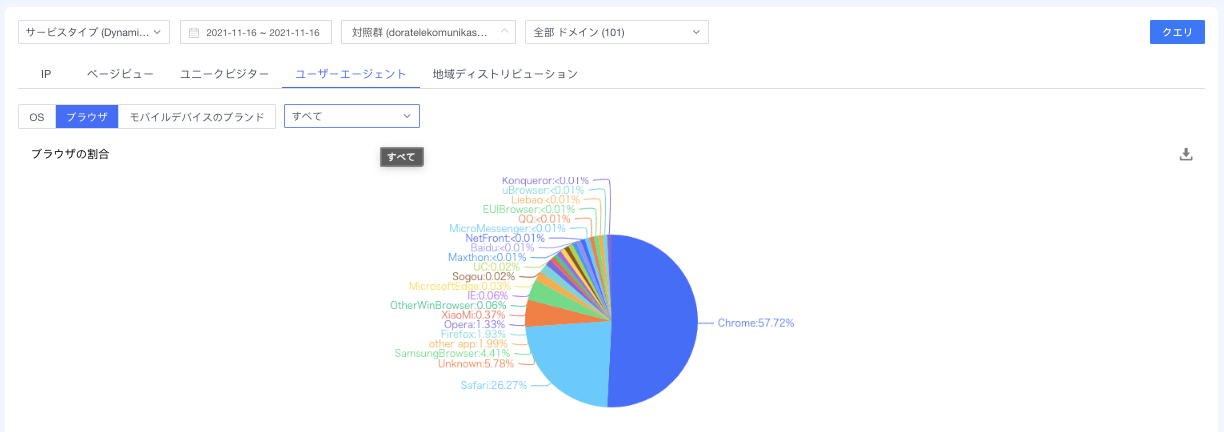The image size is (1224, 432).
Task: Select the EUIBrowser:<0.01% label
Action: (x=529, y=209)
